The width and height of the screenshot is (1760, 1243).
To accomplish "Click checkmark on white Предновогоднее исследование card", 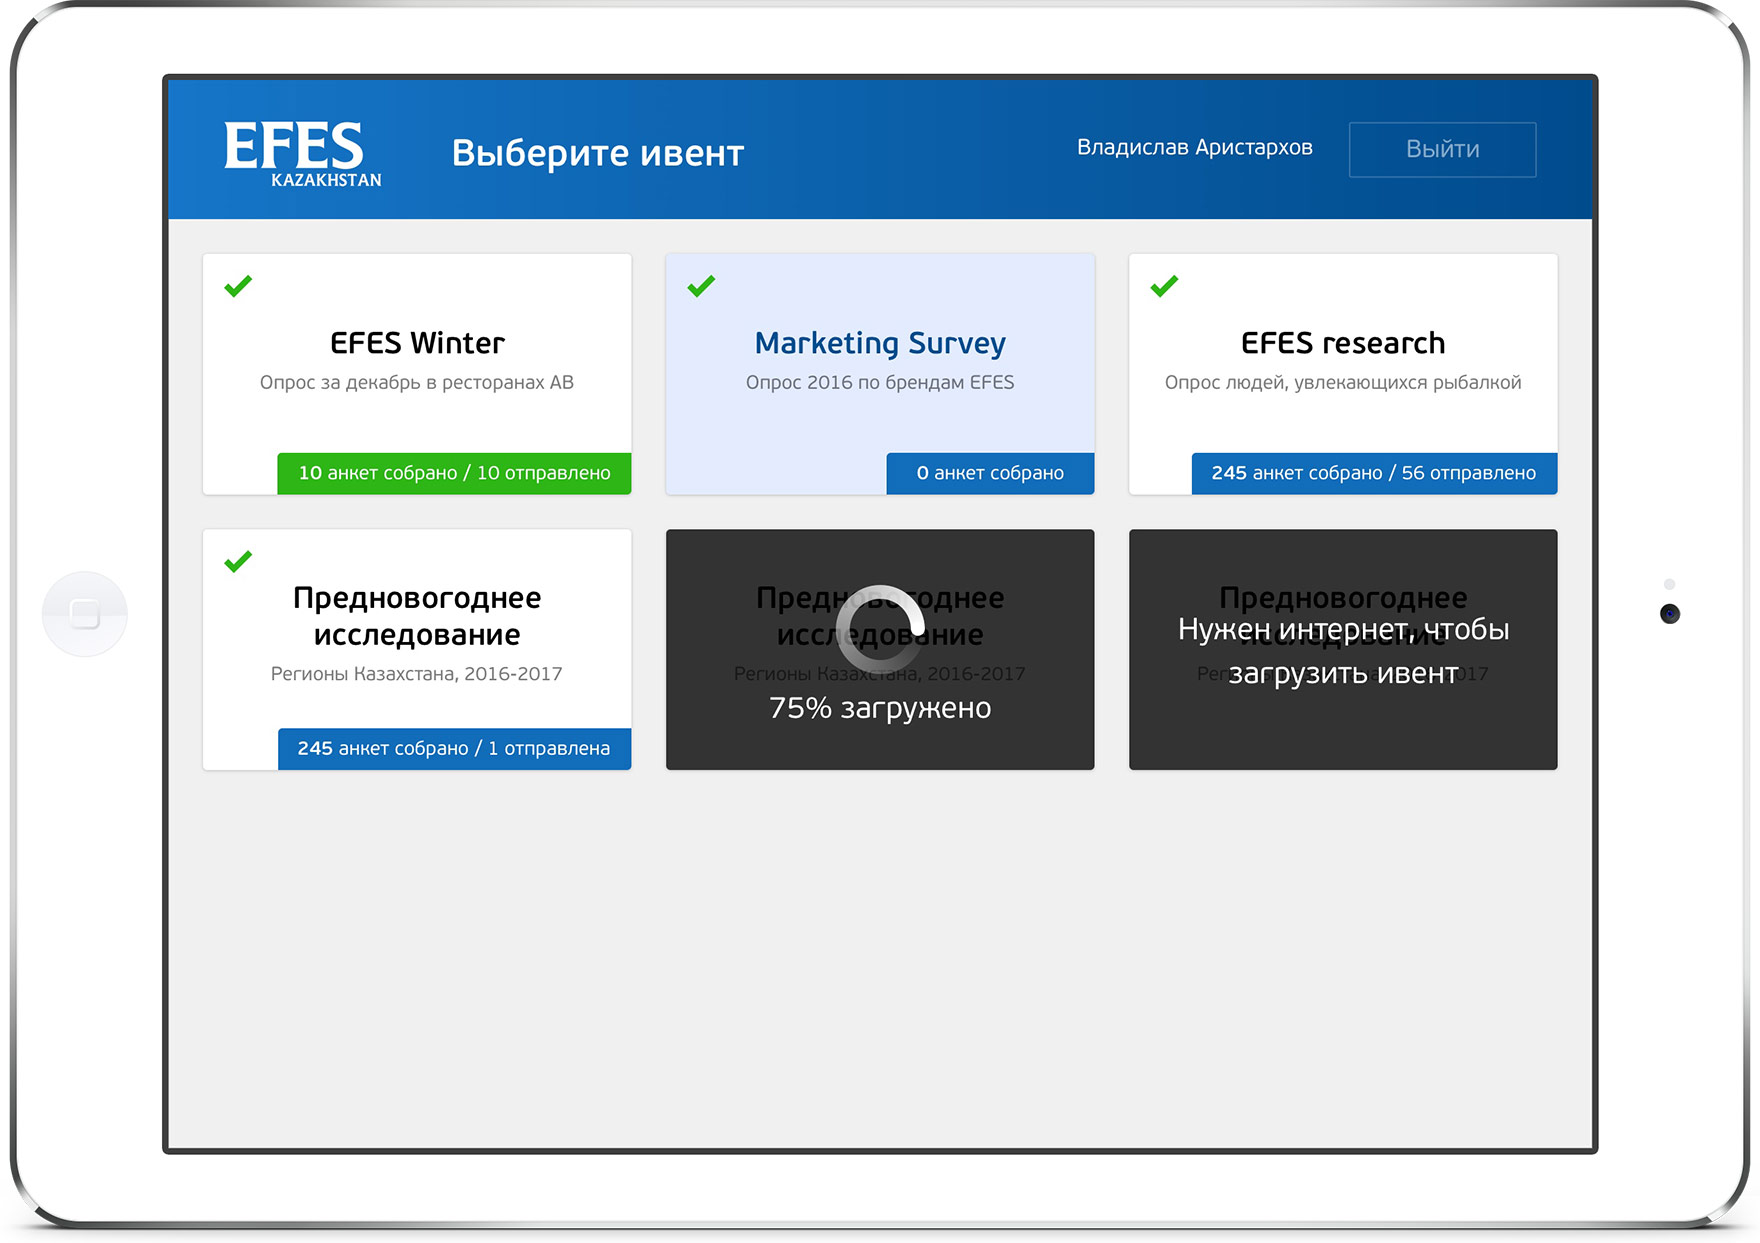I will [x=238, y=561].
